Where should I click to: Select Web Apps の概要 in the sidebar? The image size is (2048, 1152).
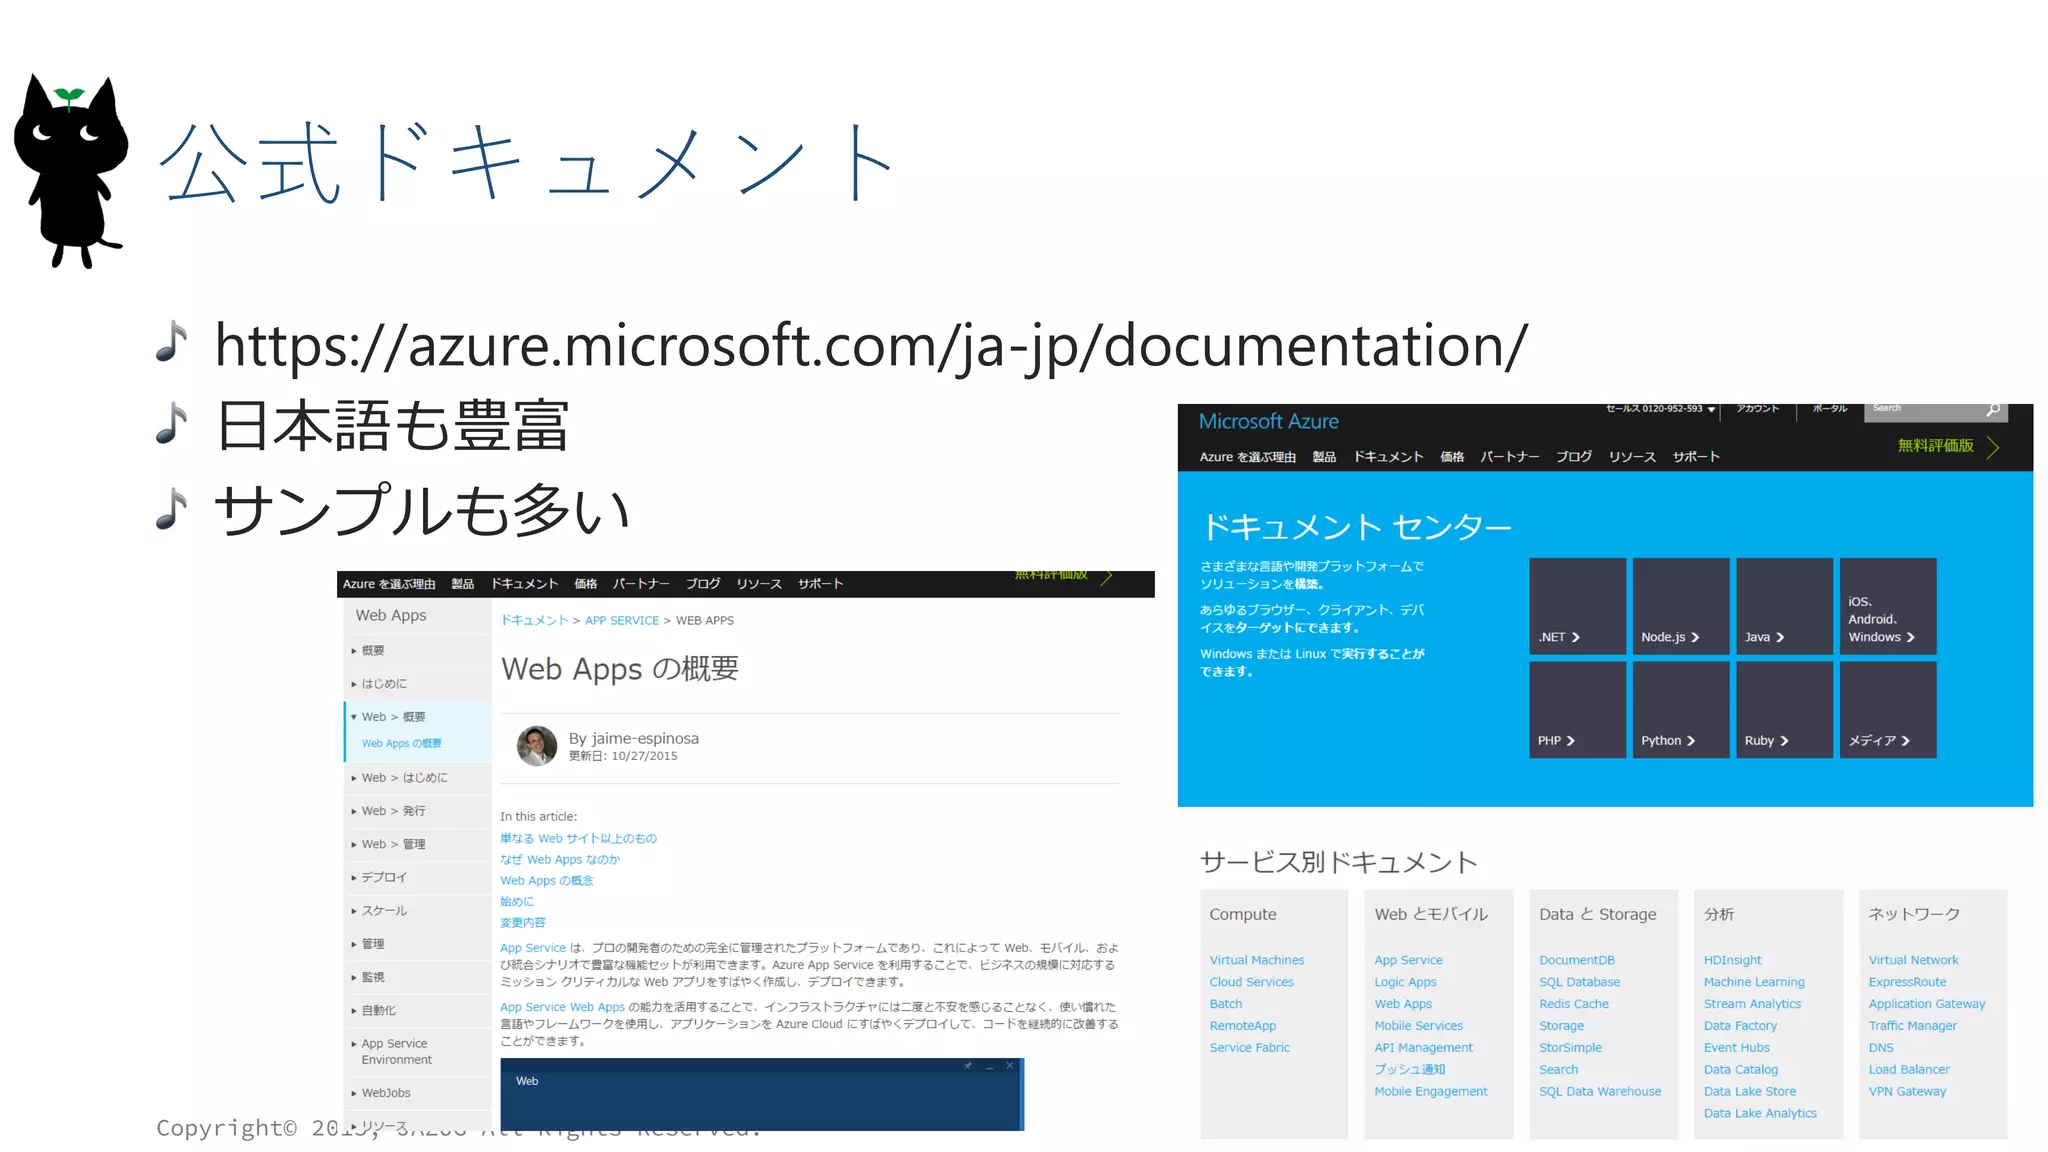(401, 744)
